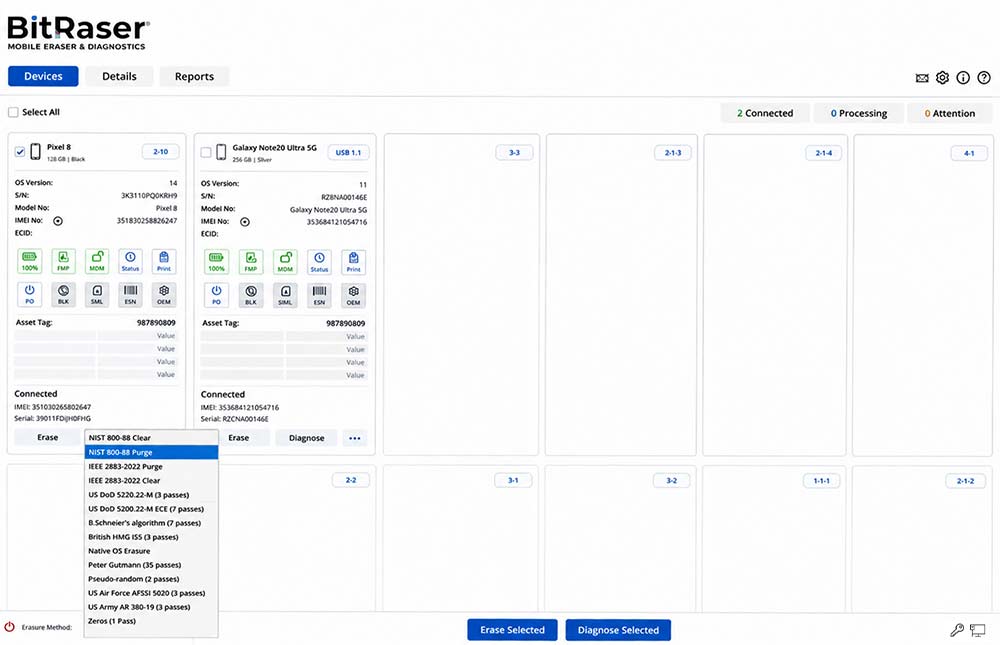Click Pixel 8 PO power icon

pyautogui.click(x=29, y=294)
